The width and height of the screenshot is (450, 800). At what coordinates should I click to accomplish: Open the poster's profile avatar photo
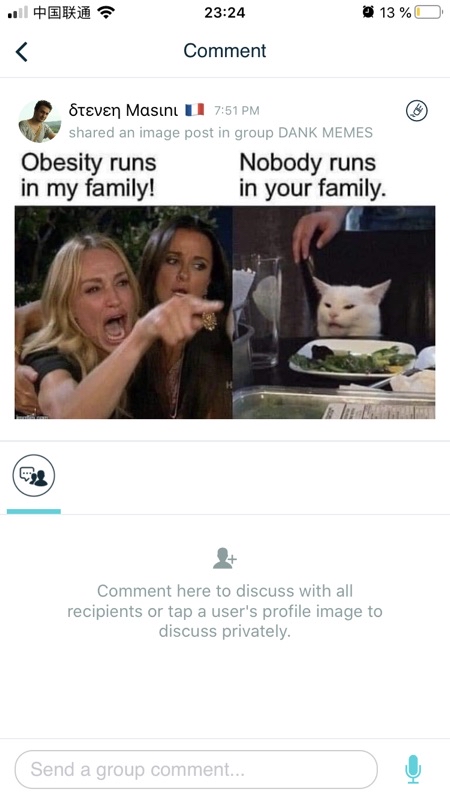click(39, 121)
